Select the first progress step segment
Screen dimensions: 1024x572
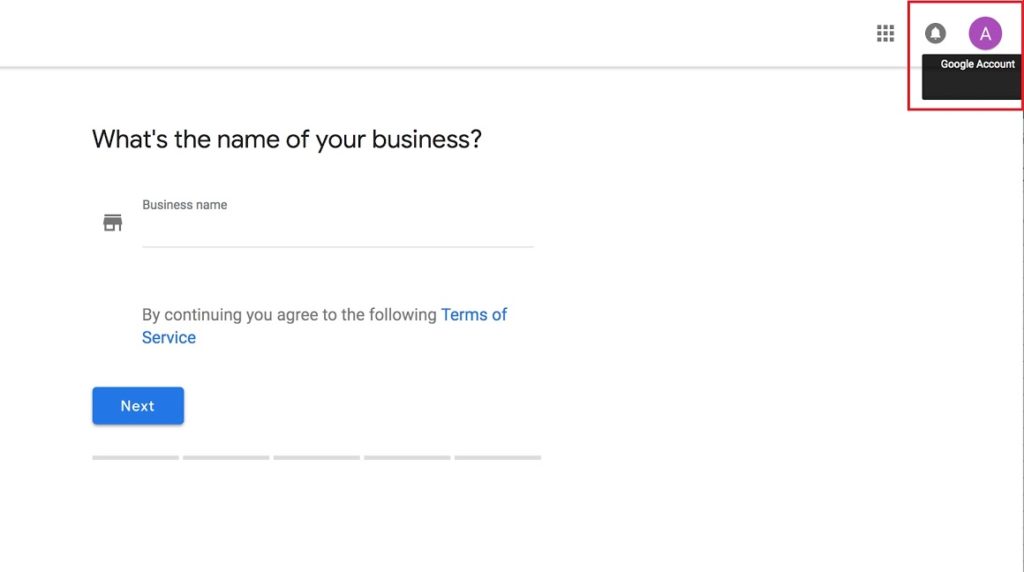click(x=135, y=458)
